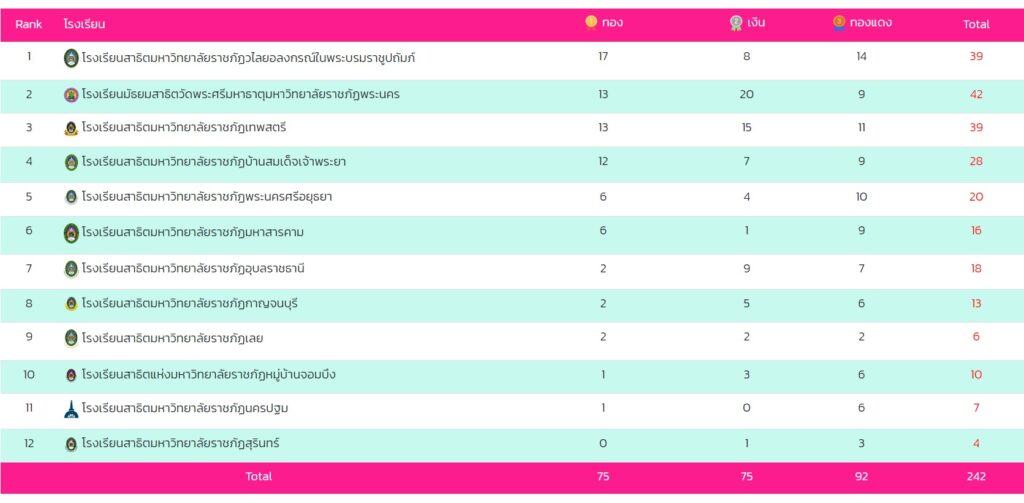Click silver count 20 in rank 2 row
This screenshot has height=503, width=1024.
point(746,94)
